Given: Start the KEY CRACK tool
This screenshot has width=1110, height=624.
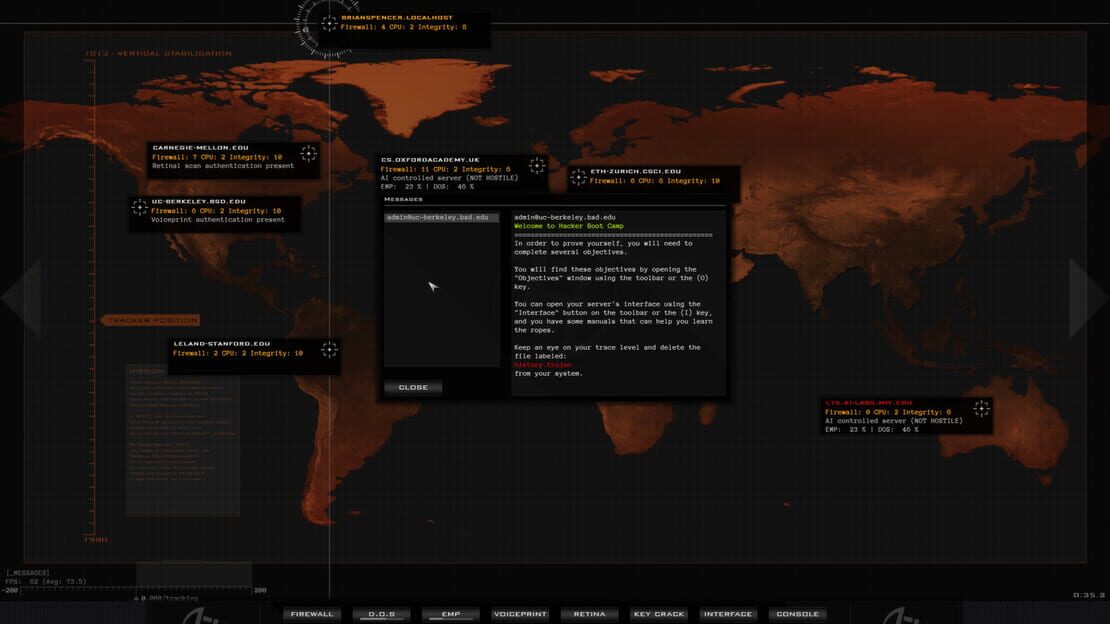Looking at the screenshot, I should tap(659, 614).
